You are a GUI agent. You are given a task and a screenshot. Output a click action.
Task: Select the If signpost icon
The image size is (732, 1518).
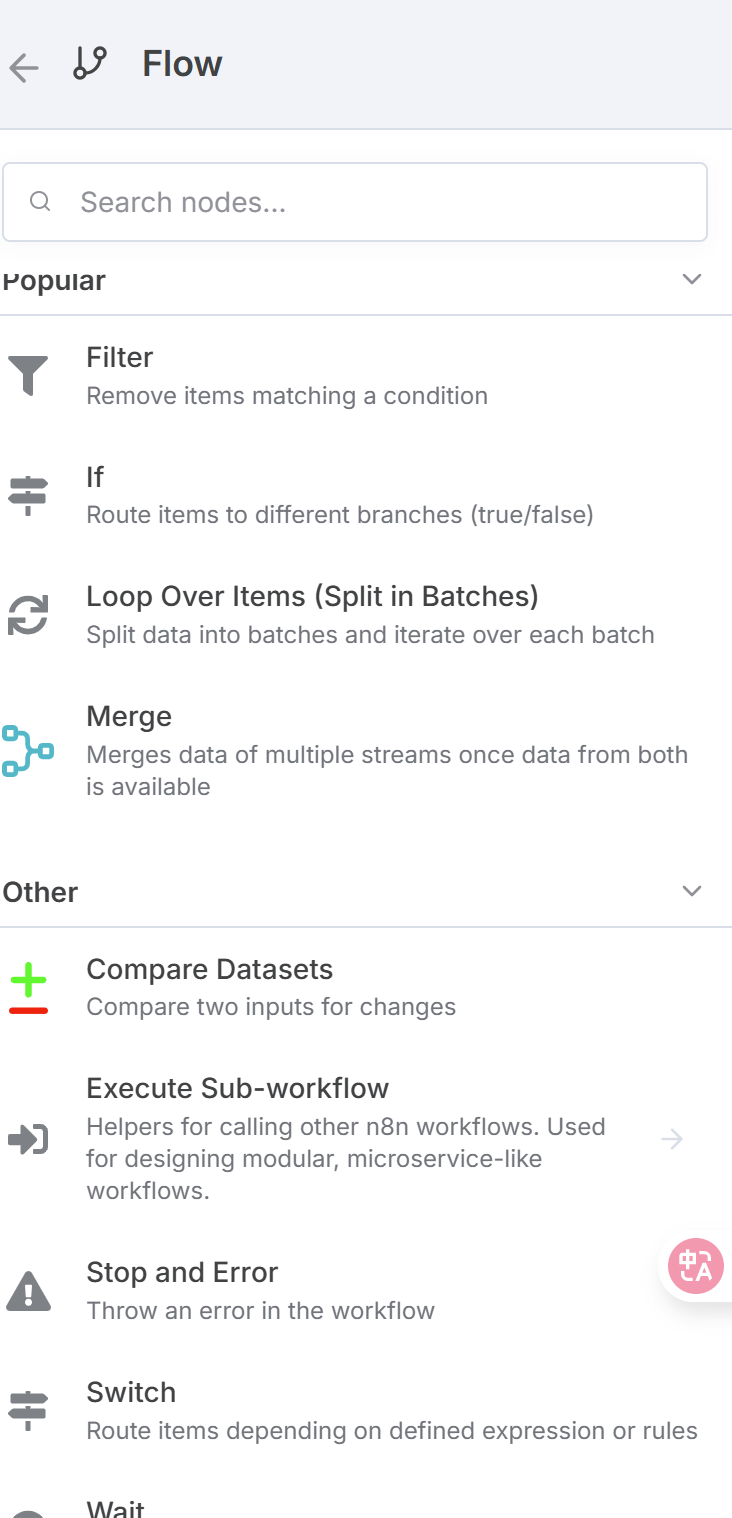(x=28, y=495)
